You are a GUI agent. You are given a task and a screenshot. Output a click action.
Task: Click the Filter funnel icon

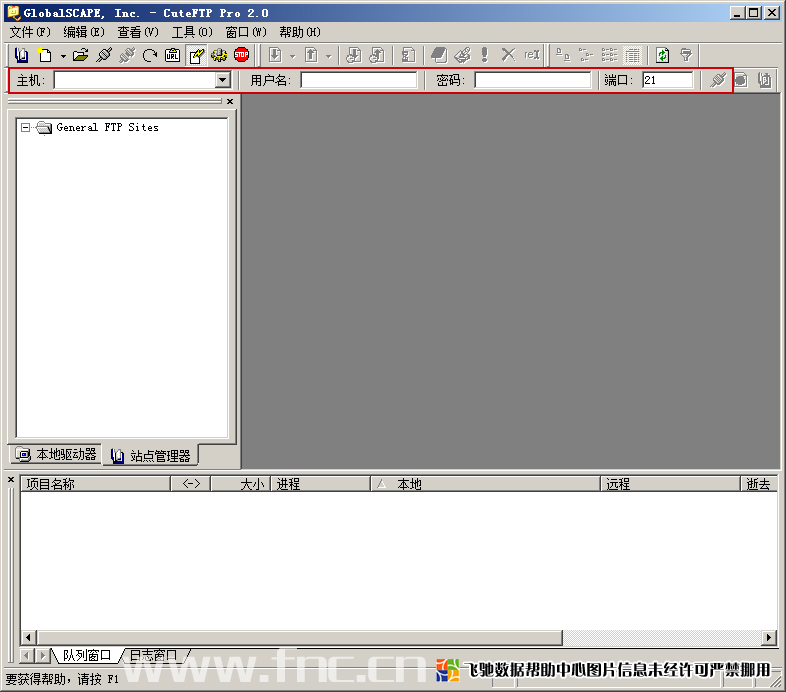coord(686,55)
